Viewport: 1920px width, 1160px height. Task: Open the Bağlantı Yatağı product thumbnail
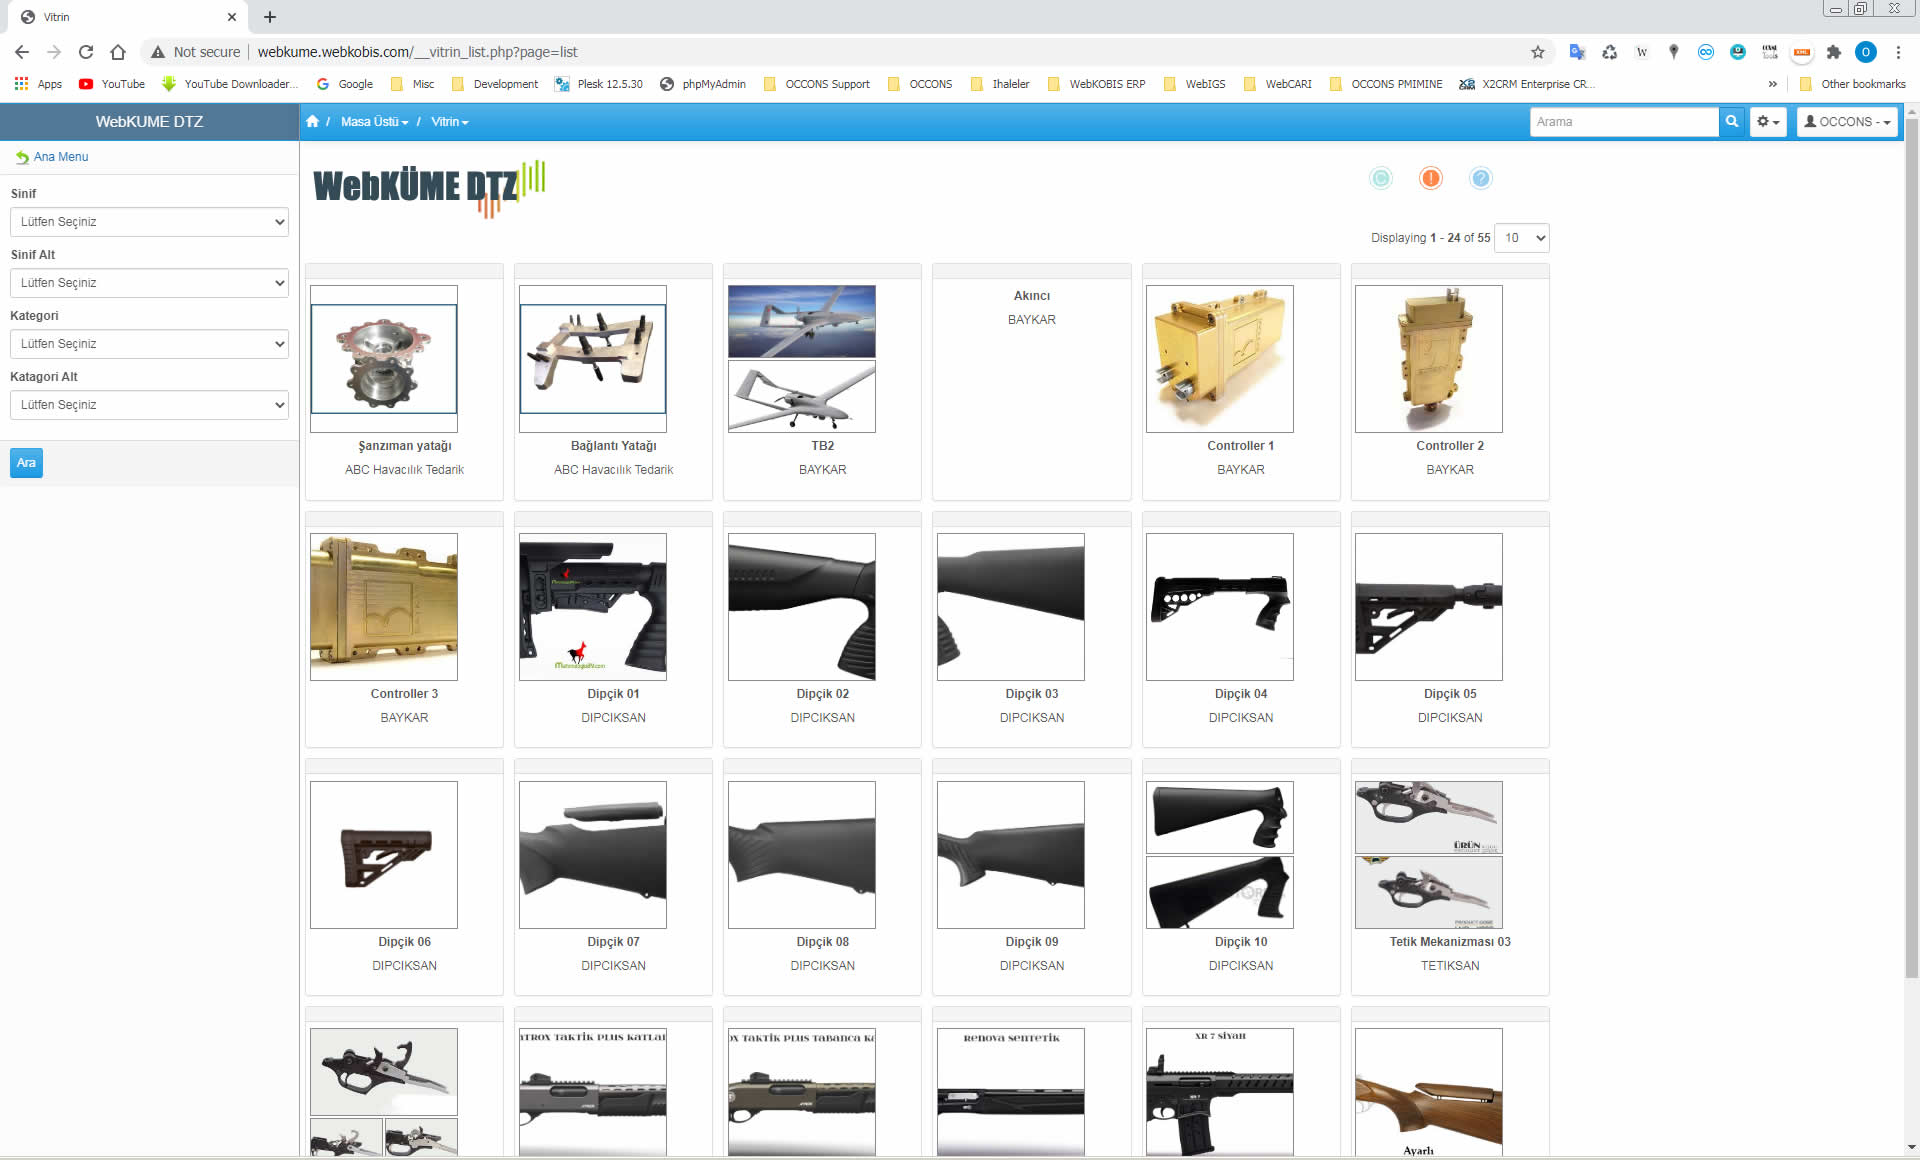(x=593, y=359)
